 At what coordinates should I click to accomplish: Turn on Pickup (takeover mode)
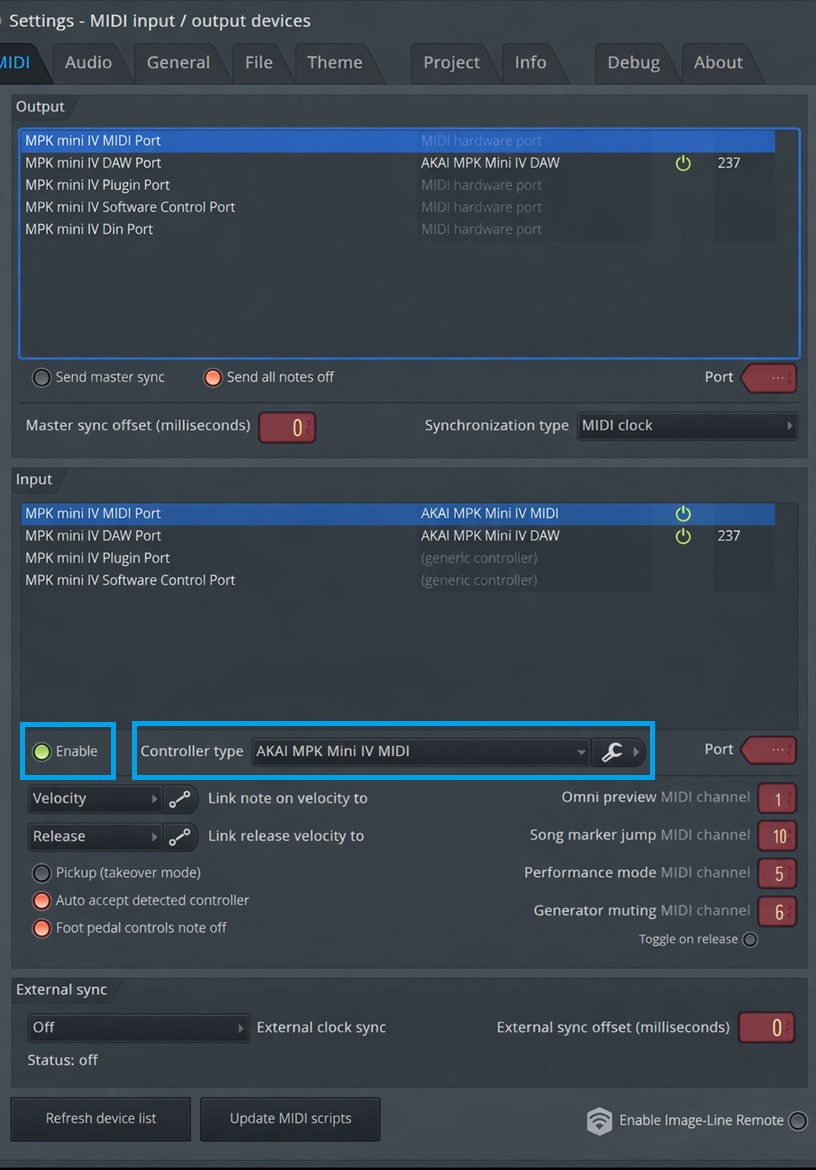41,873
